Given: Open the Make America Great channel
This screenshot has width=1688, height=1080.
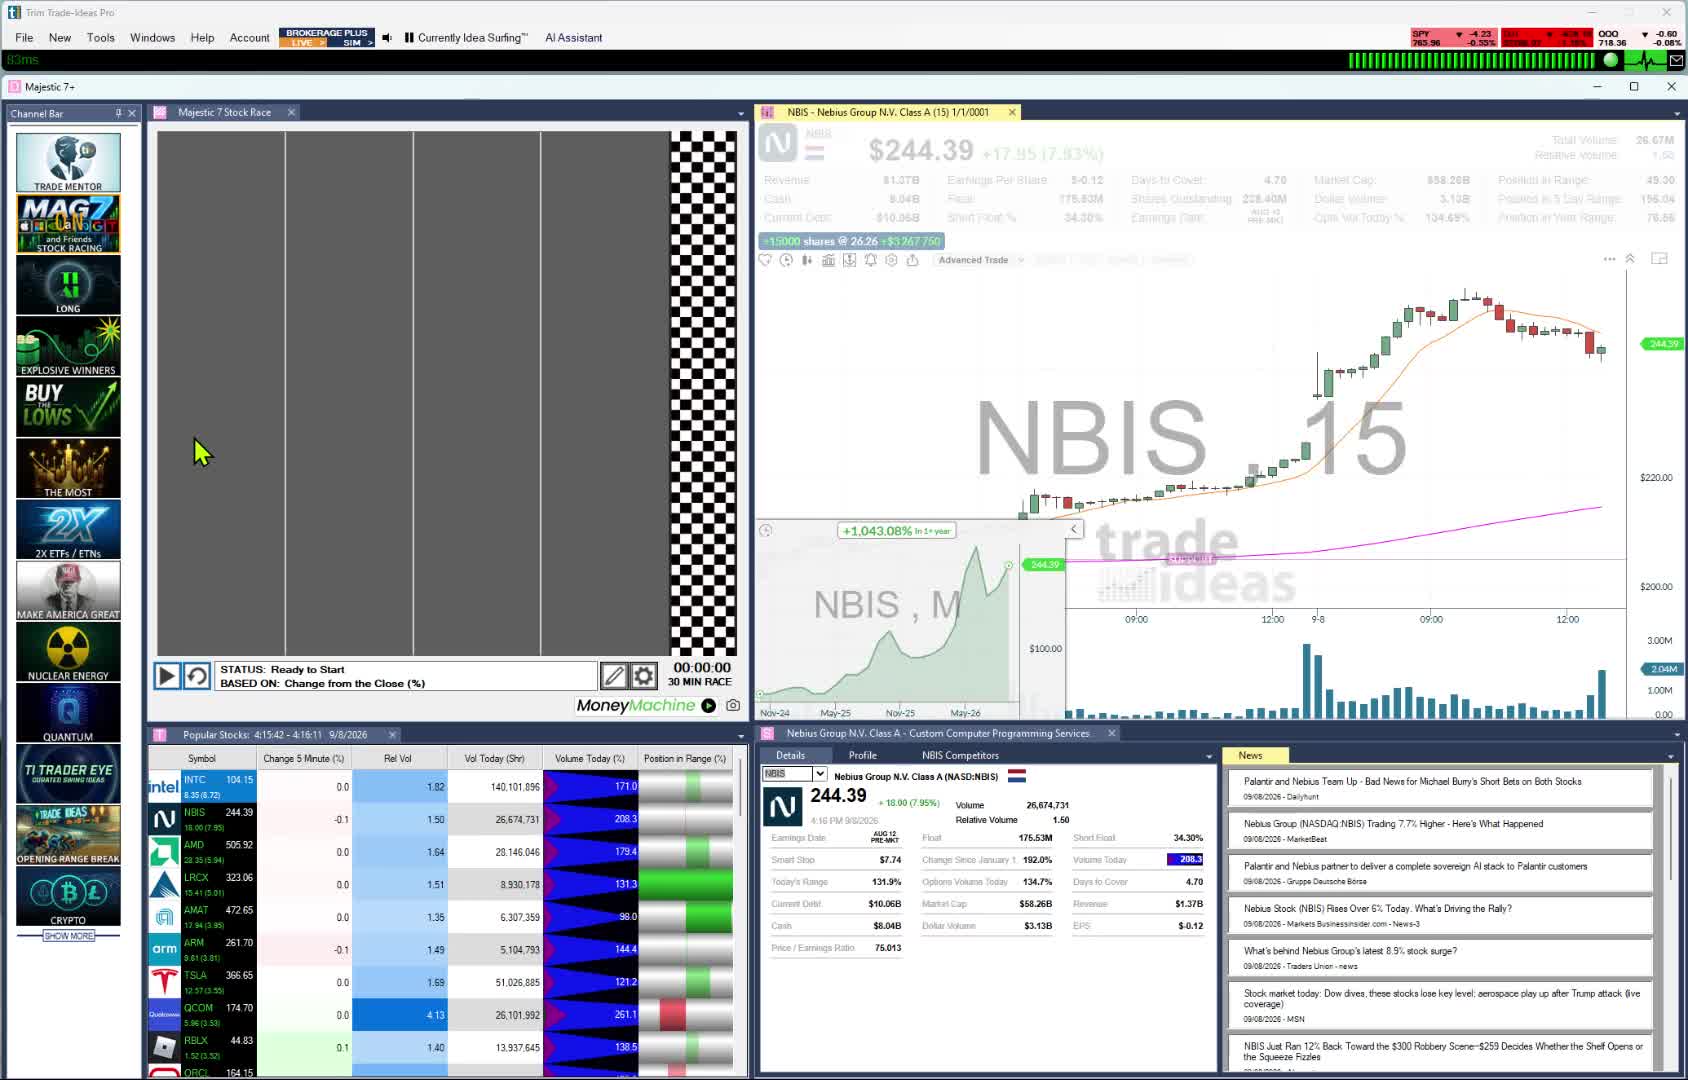Looking at the screenshot, I should pos(68,590).
